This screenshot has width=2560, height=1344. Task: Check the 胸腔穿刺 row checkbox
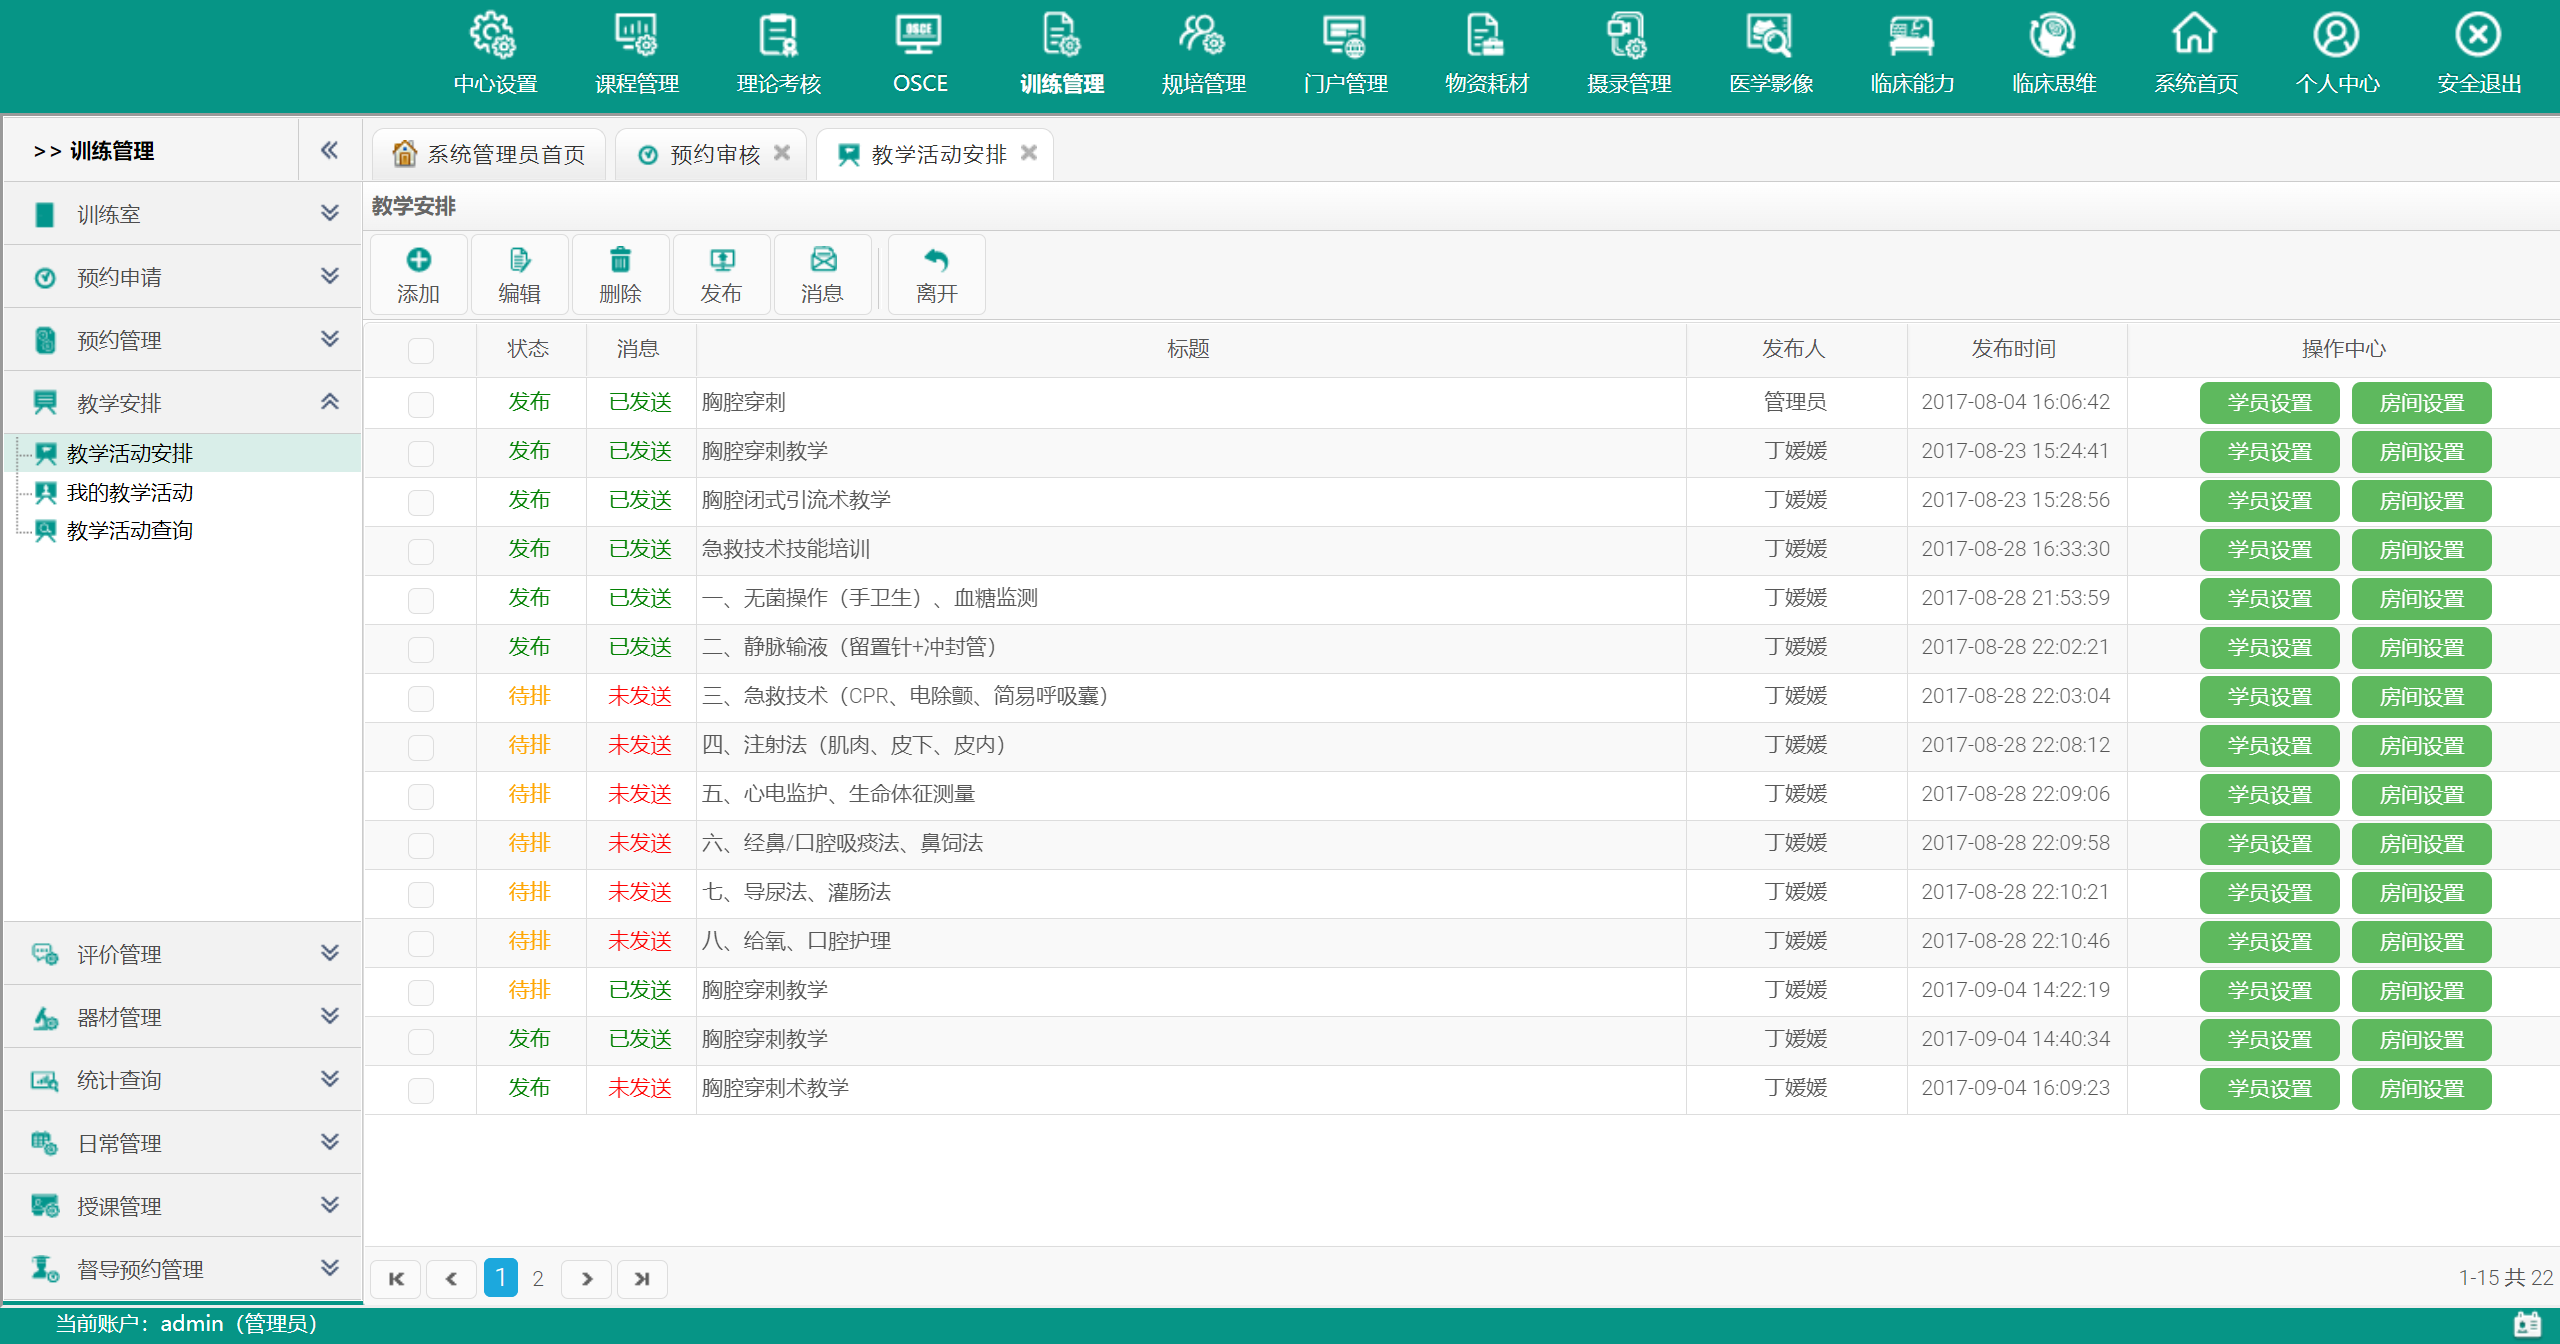pyautogui.click(x=421, y=404)
